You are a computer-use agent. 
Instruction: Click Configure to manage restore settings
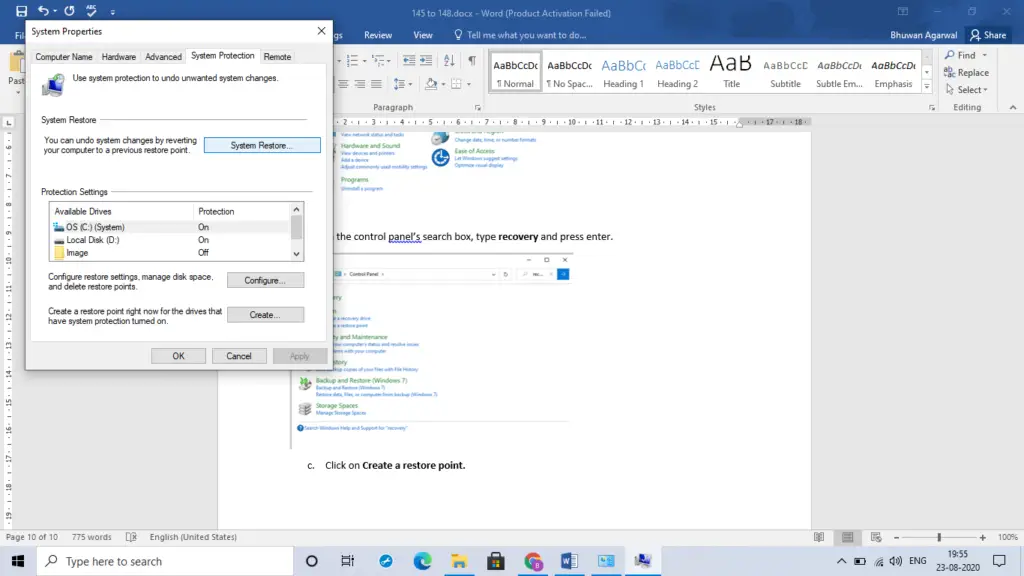pos(265,280)
